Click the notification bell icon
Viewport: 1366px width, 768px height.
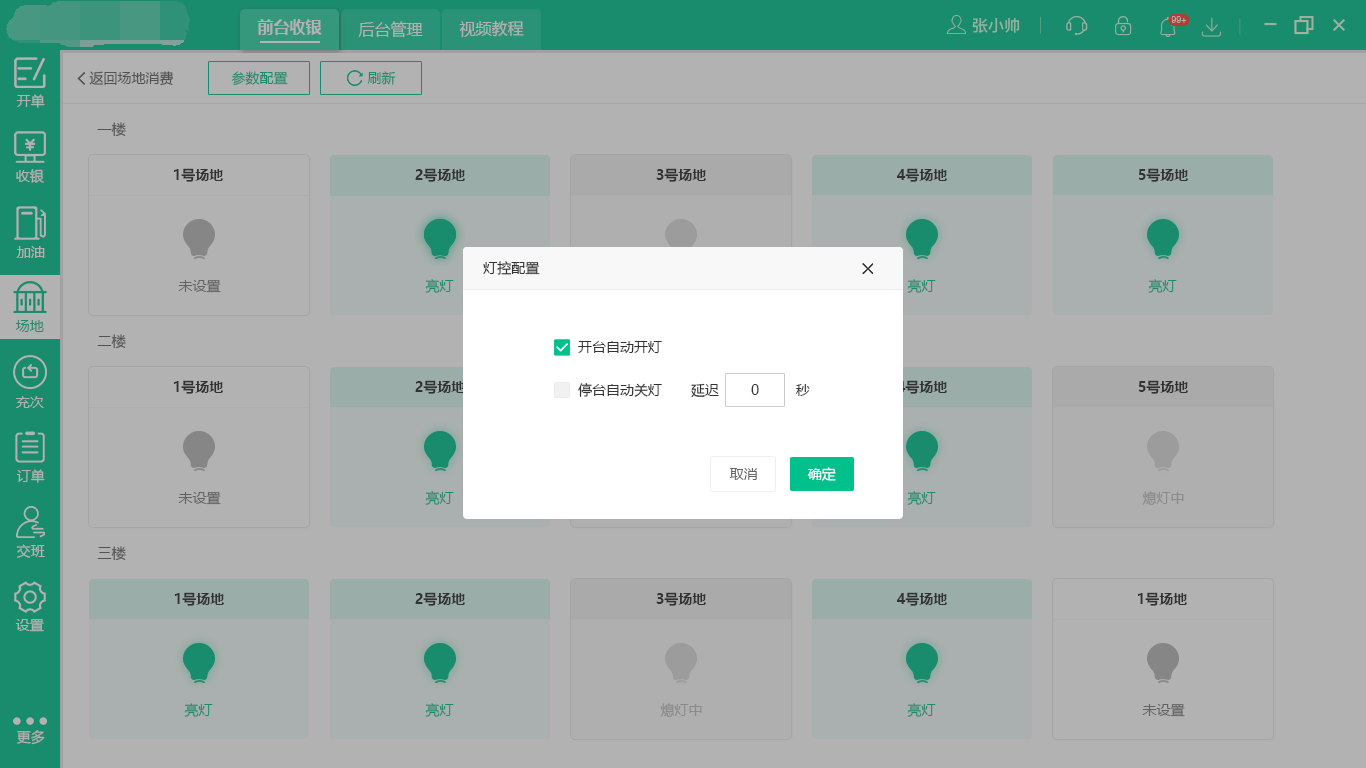coord(1167,26)
